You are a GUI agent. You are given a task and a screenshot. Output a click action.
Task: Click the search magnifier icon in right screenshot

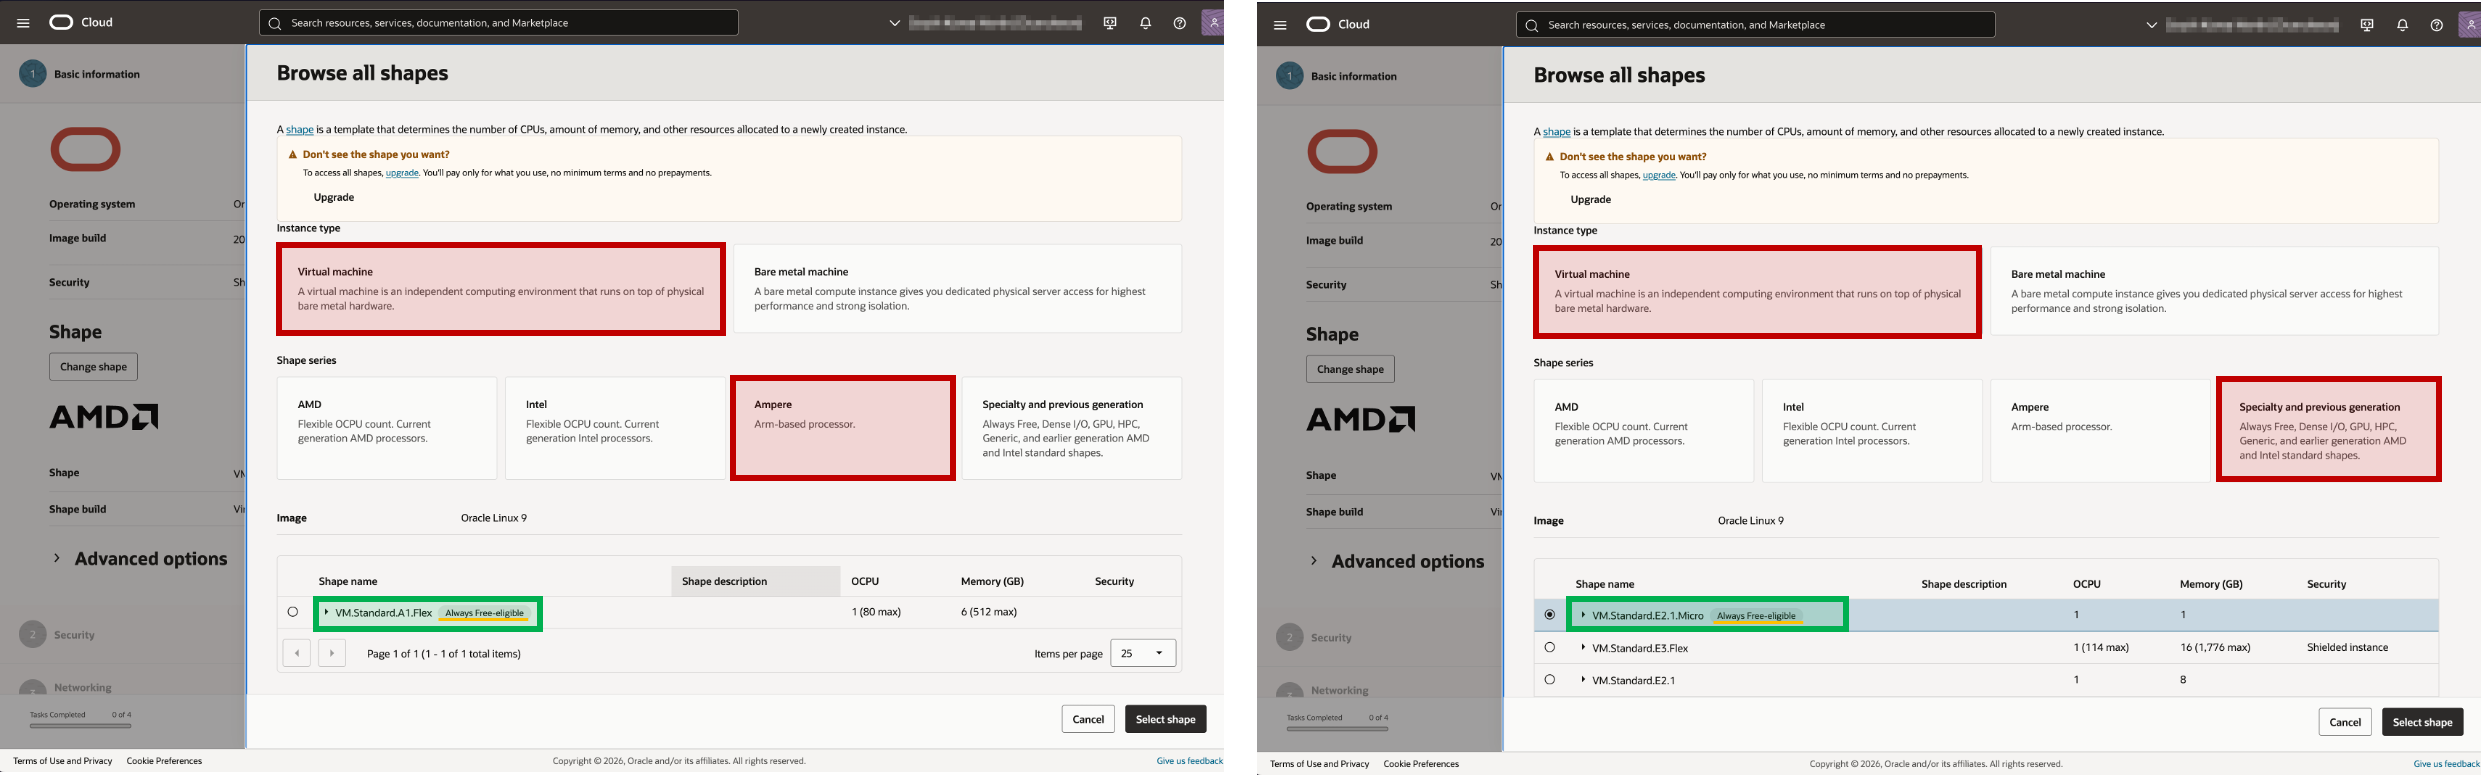(x=1532, y=25)
